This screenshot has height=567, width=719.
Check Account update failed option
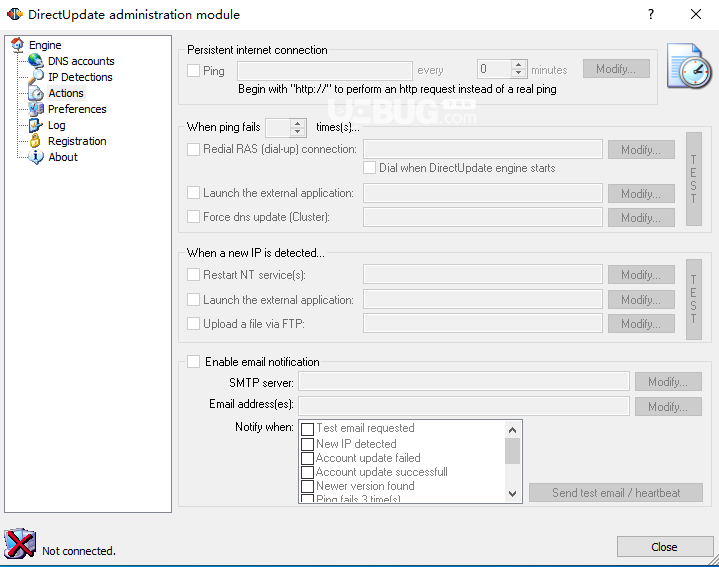tap(307, 458)
